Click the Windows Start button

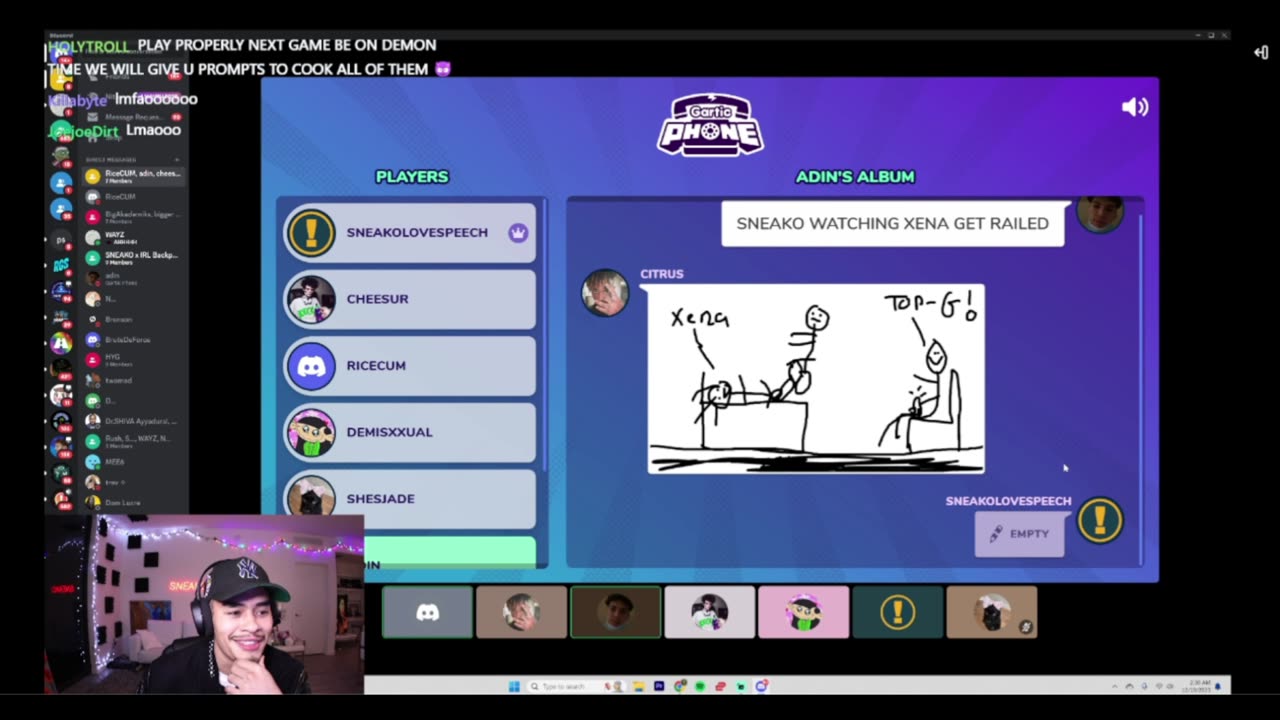click(514, 686)
